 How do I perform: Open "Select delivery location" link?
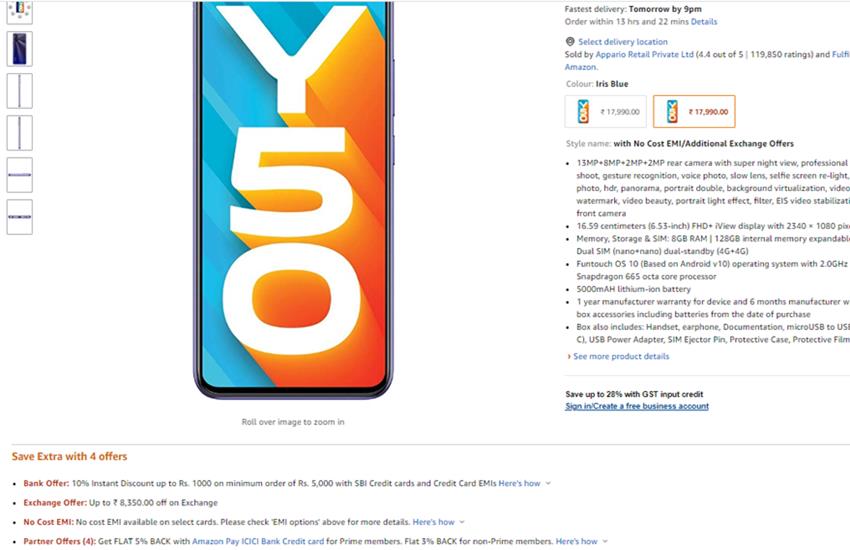(x=622, y=42)
